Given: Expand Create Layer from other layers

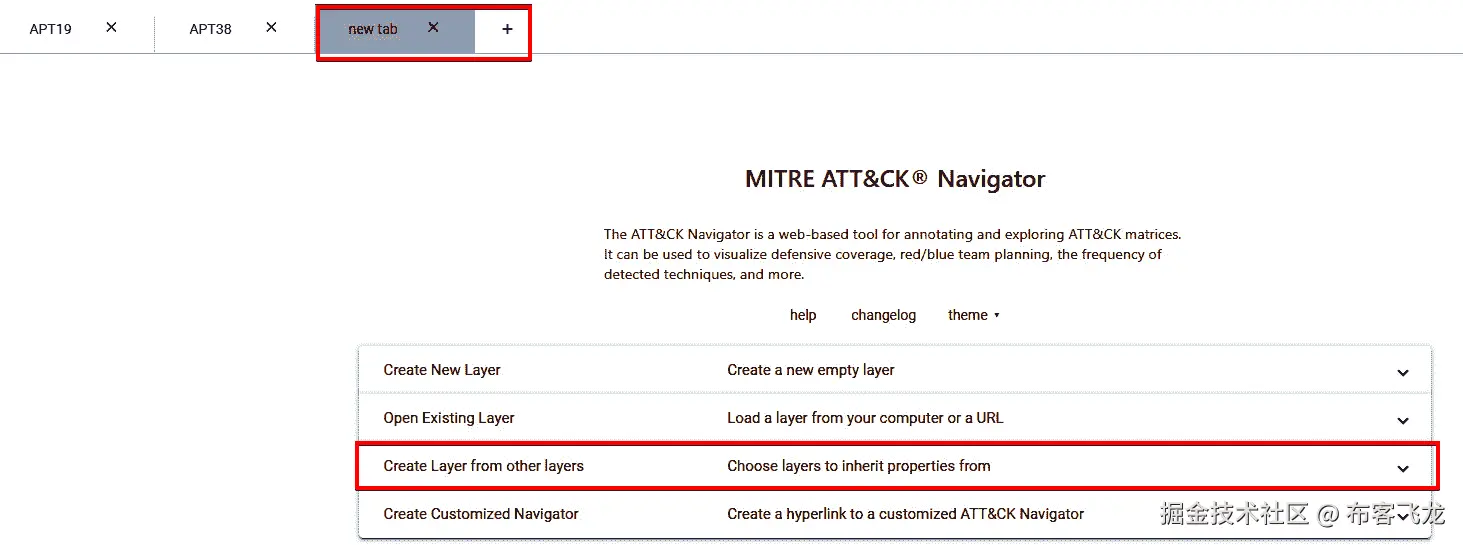Looking at the screenshot, I should point(895,466).
